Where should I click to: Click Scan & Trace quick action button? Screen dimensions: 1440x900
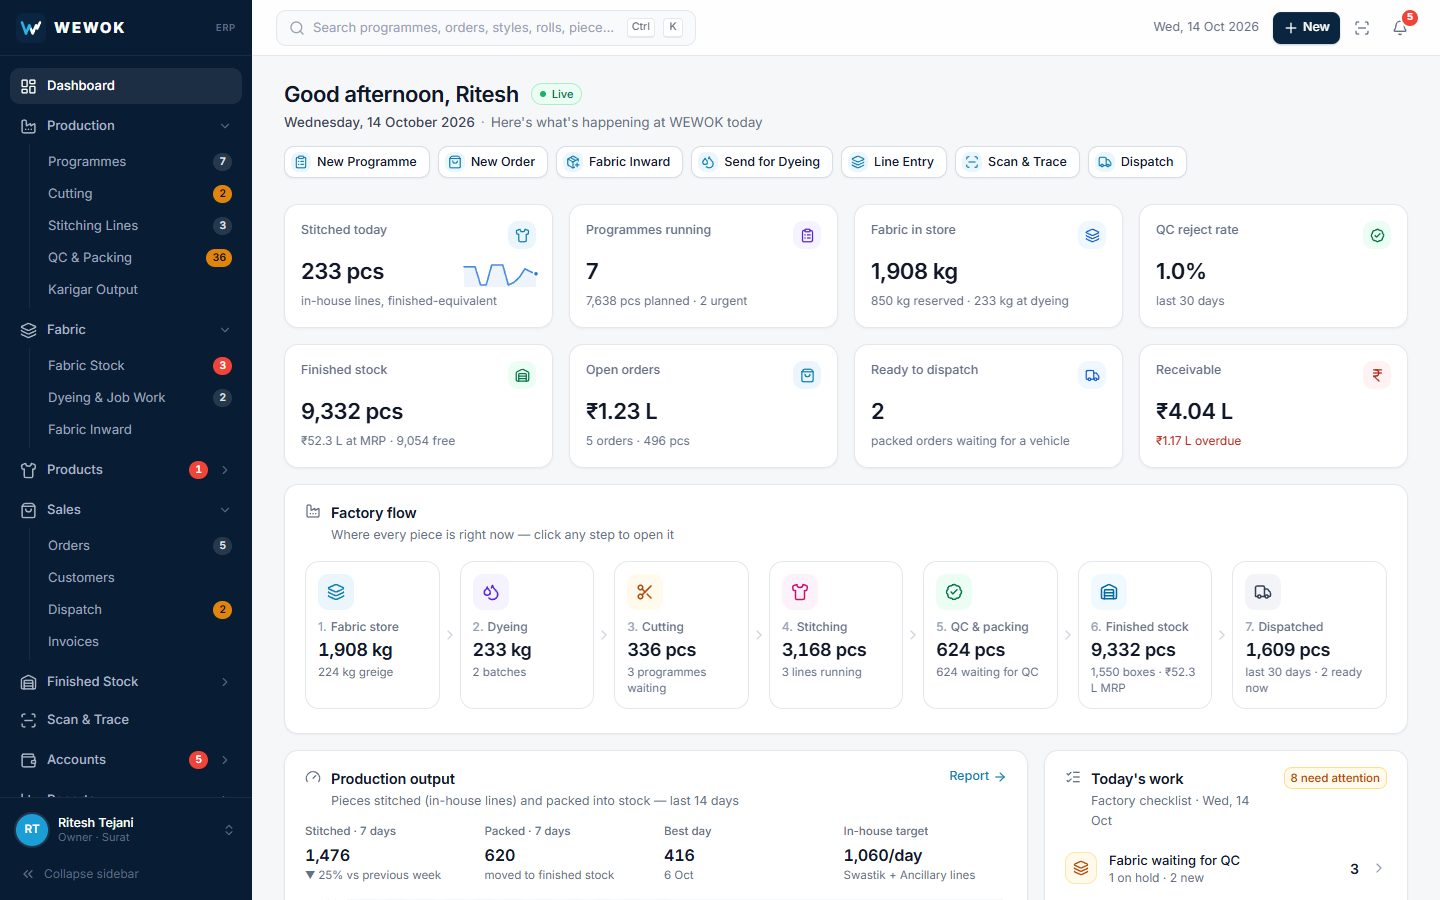point(1018,162)
